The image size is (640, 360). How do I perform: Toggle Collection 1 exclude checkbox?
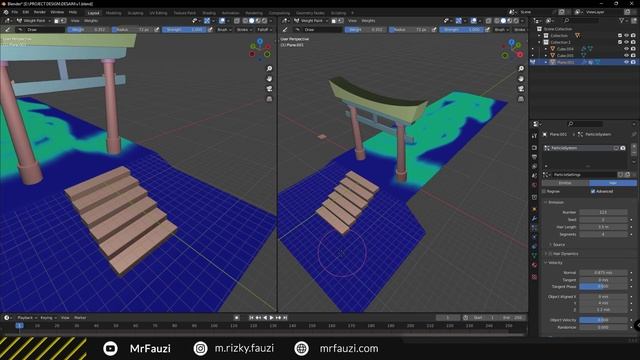620,42
